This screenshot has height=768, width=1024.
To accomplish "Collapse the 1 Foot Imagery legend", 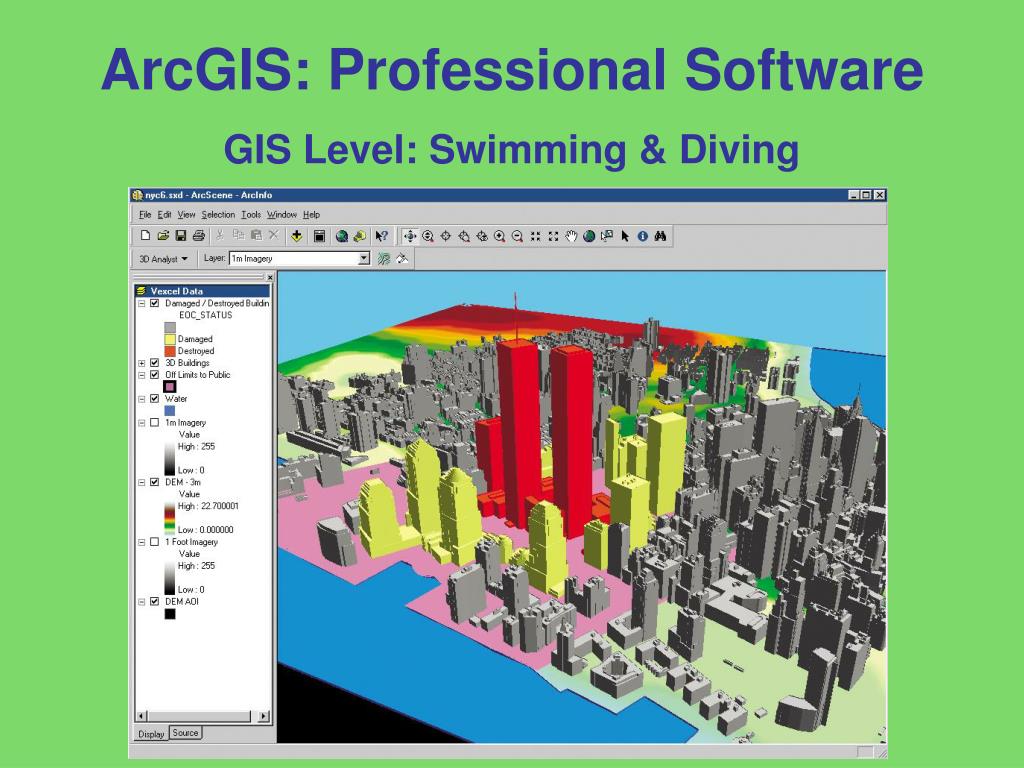I will point(142,542).
